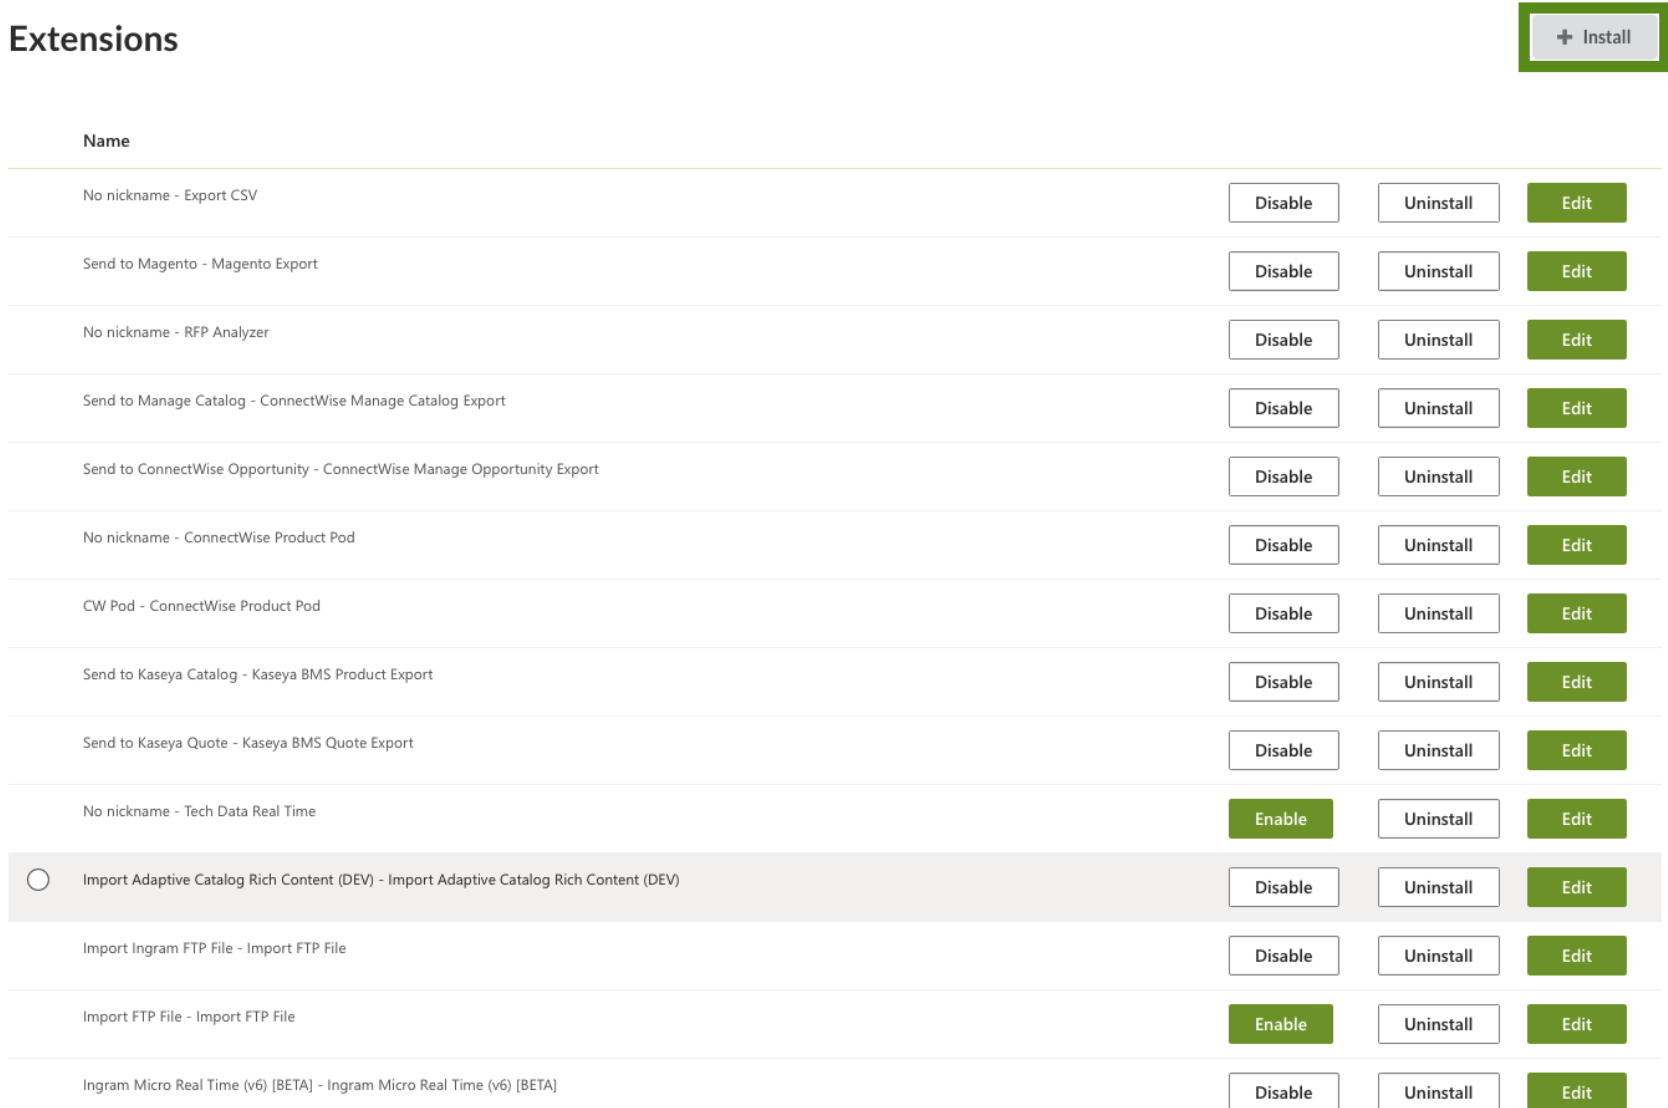
Task: Edit the RFP Analyzer extension
Action: (1576, 340)
